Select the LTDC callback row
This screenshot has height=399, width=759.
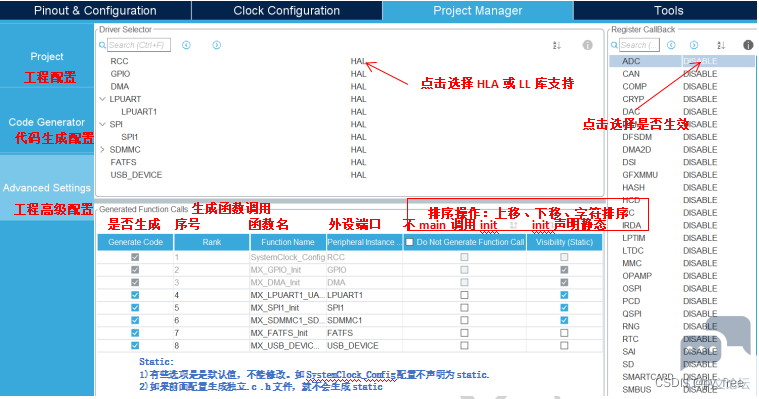click(x=682, y=250)
